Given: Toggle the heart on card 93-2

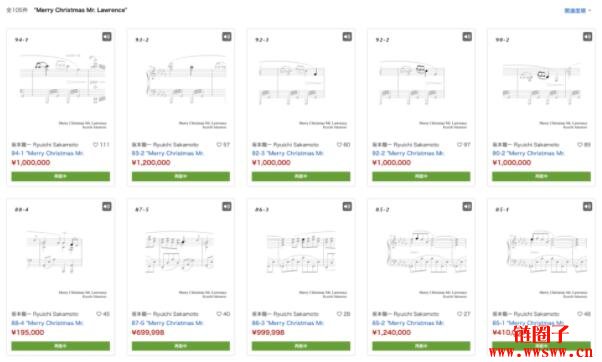Looking at the screenshot, I should 219,145.
